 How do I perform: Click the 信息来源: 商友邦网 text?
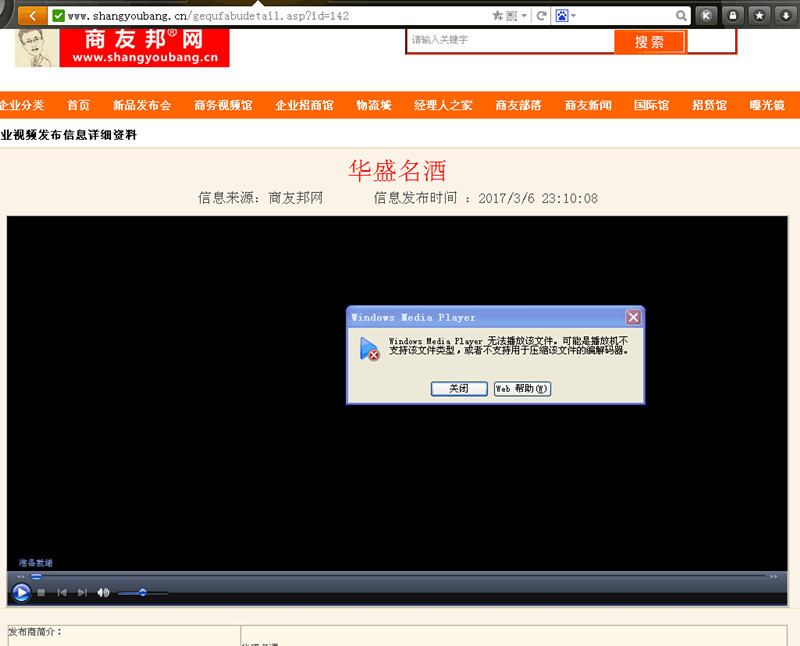click(x=260, y=198)
